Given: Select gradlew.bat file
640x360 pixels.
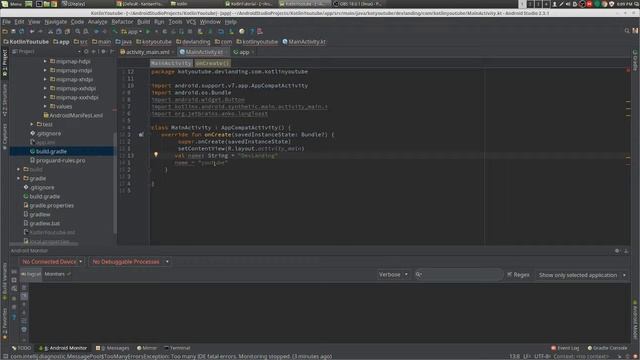Looking at the screenshot, I should click(42, 223).
